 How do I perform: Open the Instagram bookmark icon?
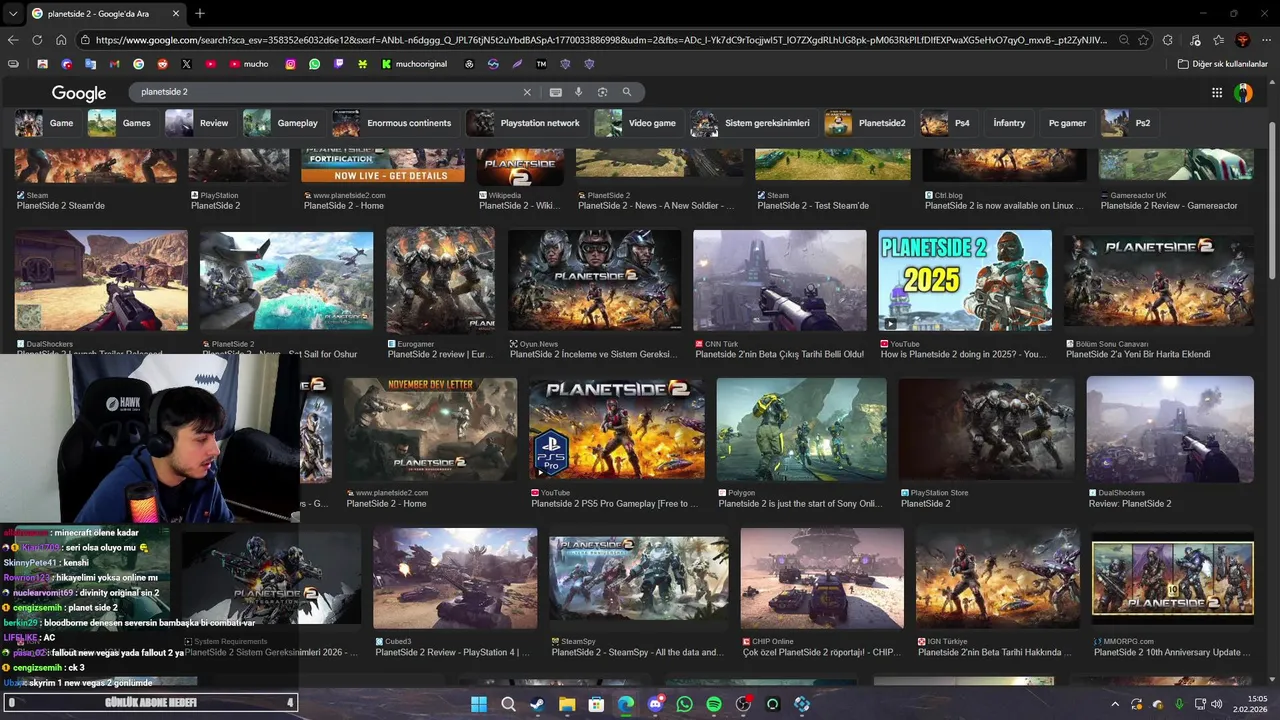point(291,64)
